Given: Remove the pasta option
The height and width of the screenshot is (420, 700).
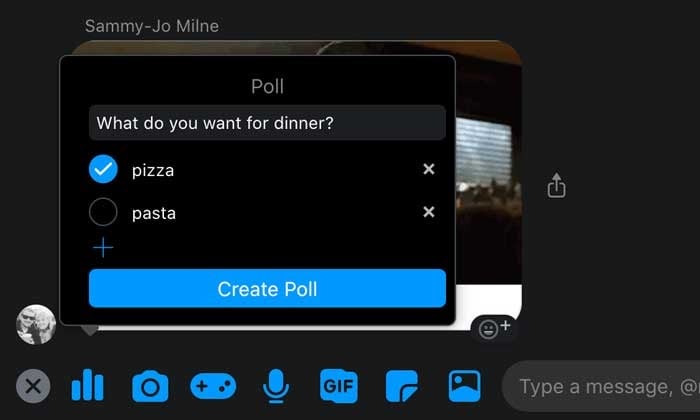Looking at the screenshot, I should (429, 212).
